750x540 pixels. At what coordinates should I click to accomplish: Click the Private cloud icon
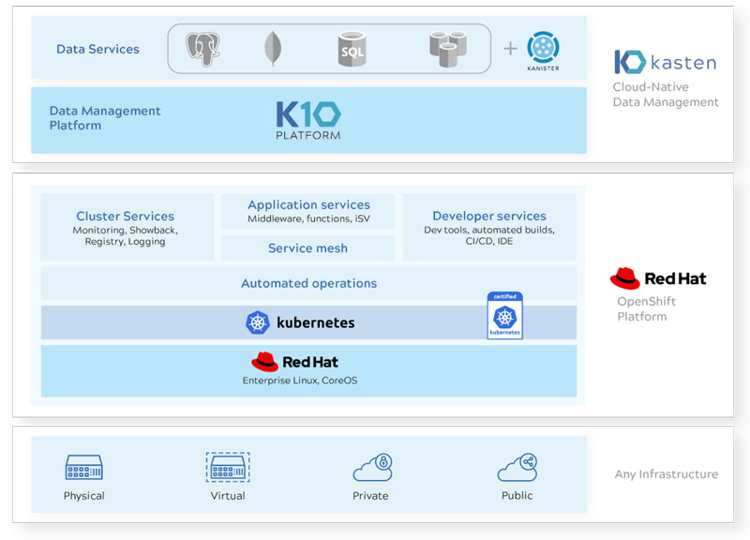(371, 468)
